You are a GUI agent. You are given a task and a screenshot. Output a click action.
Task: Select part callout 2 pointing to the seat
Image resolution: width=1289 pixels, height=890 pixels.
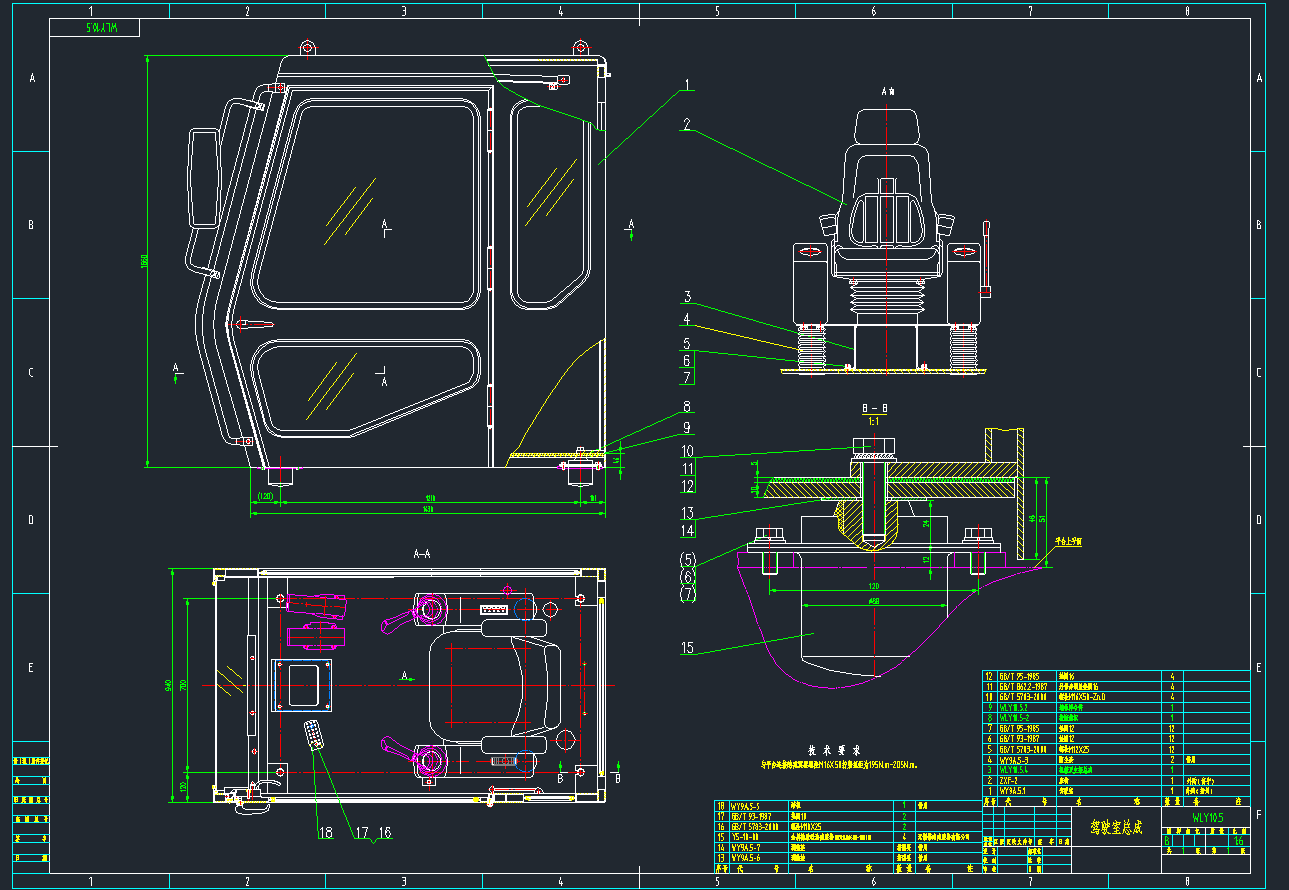coord(687,125)
